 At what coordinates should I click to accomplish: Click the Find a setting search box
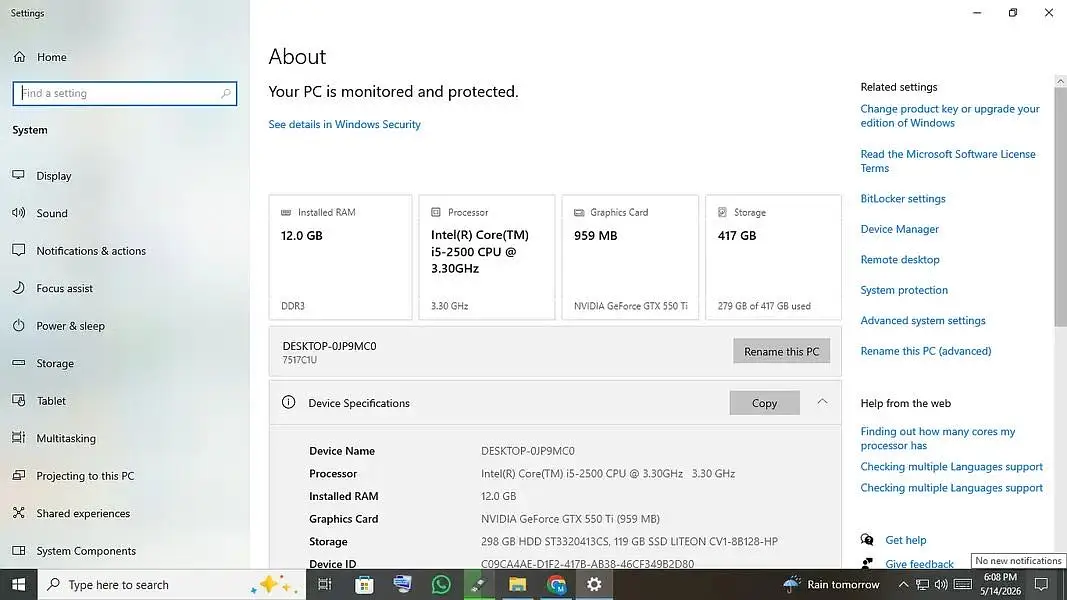tap(125, 93)
